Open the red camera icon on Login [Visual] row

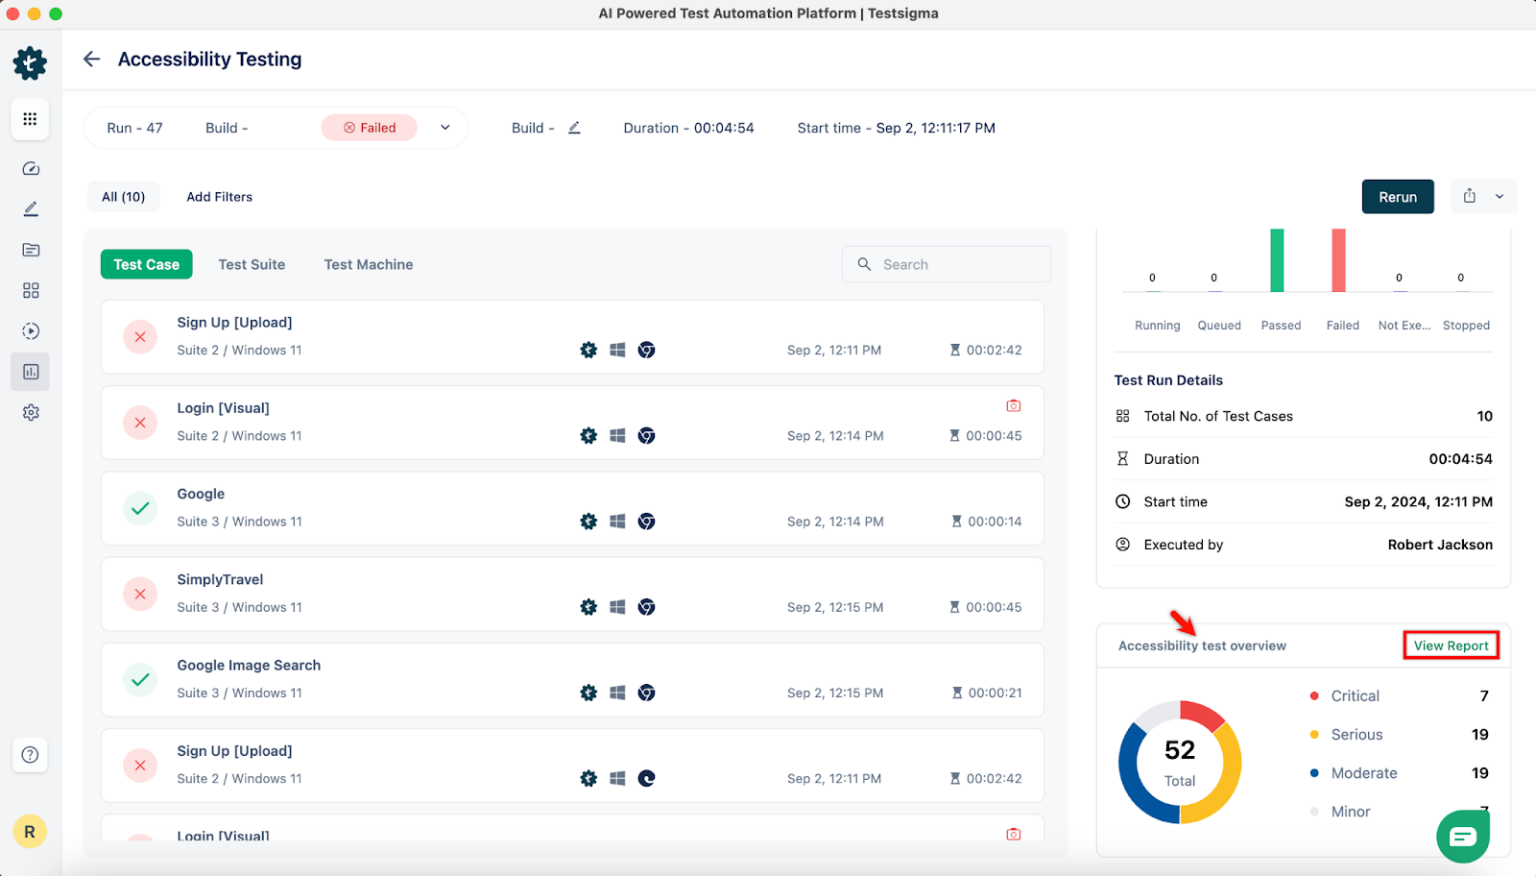point(1013,405)
